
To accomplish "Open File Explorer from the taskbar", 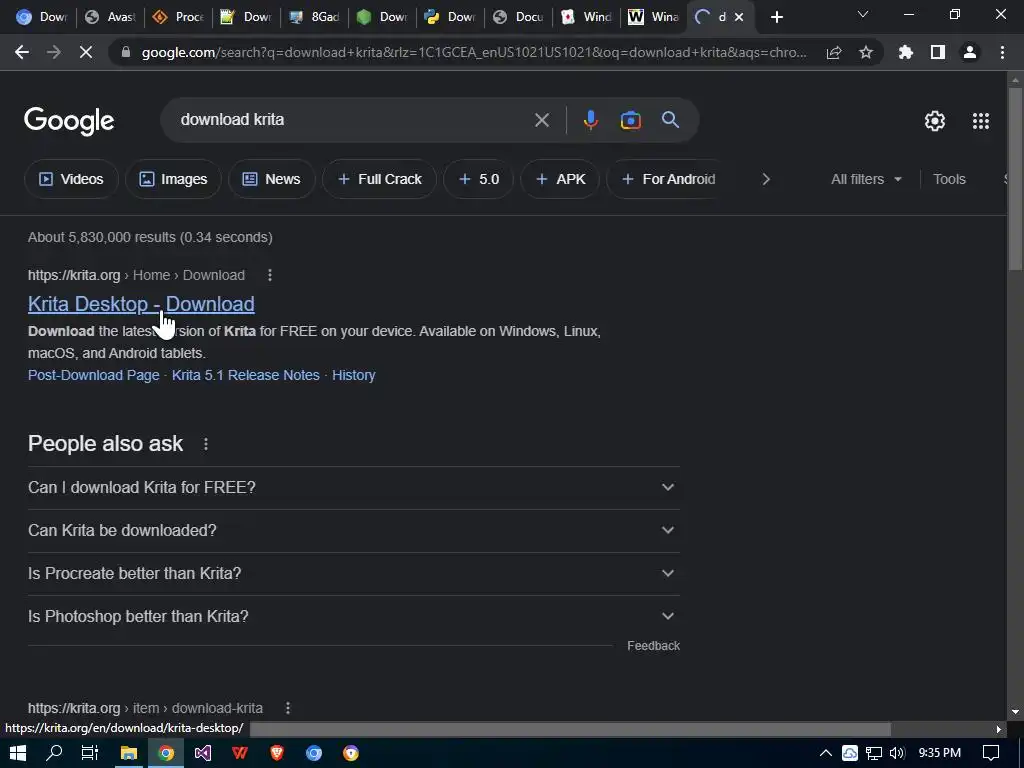I will [129, 753].
